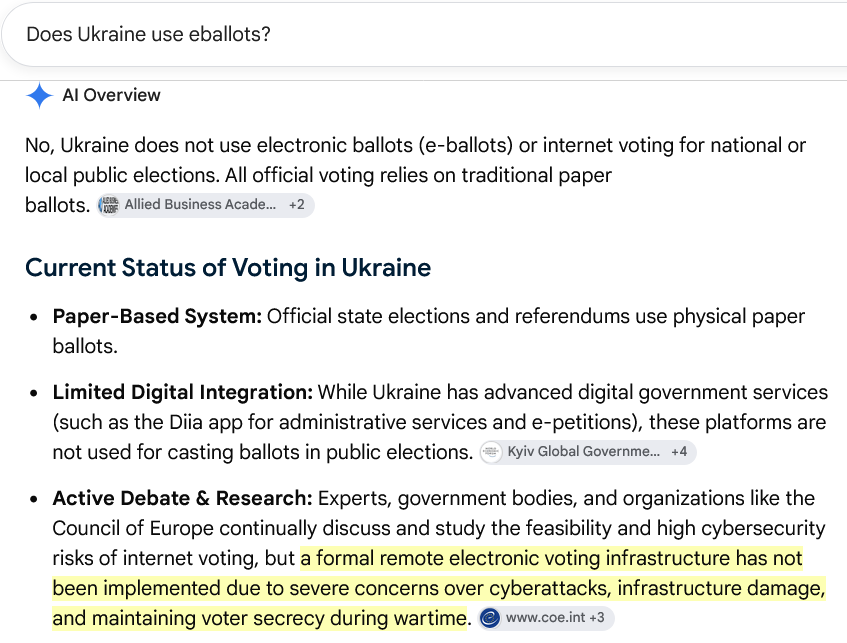Expand the +2 additional sources
847x643 pixels.
[x=297, y=205]
